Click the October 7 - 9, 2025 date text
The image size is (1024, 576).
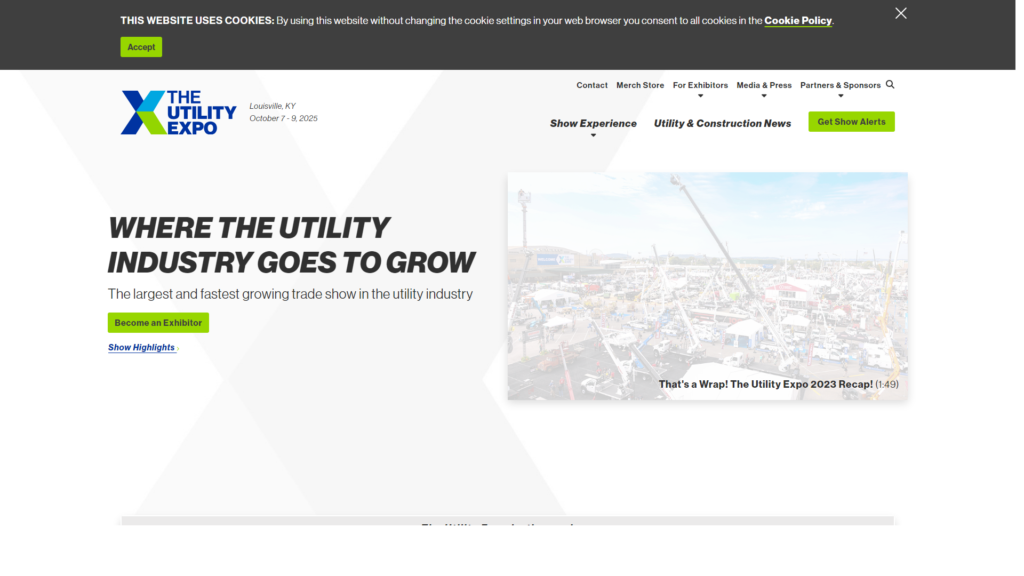(285, 120)
